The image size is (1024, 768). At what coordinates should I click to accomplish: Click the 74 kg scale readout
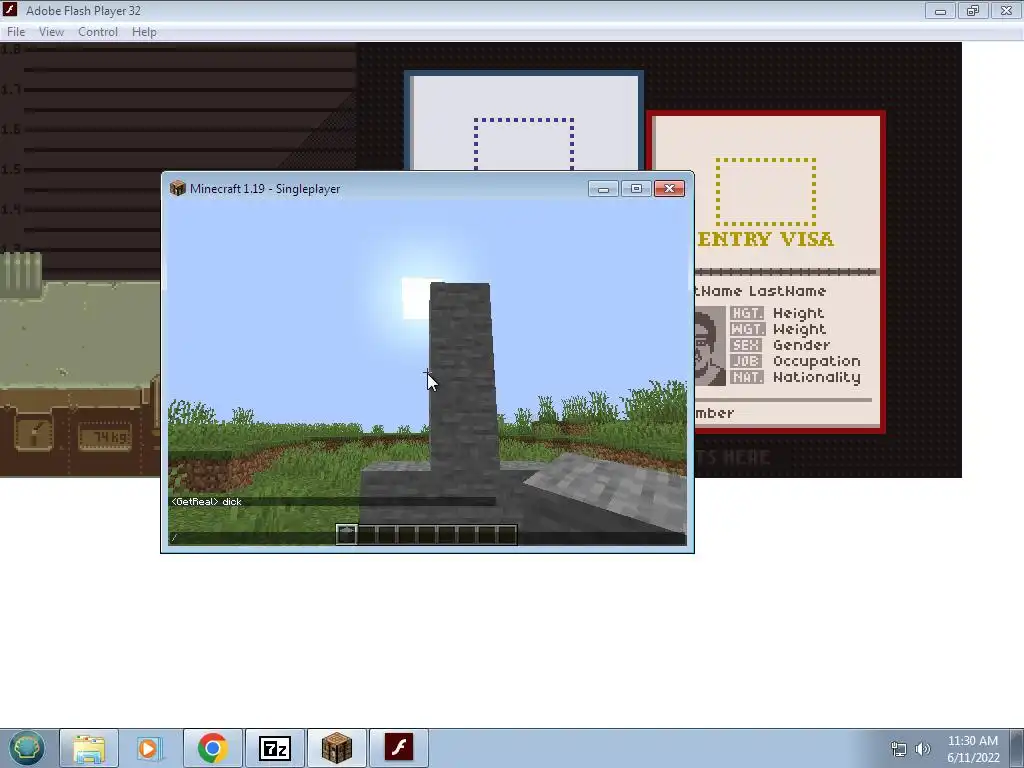104,437
